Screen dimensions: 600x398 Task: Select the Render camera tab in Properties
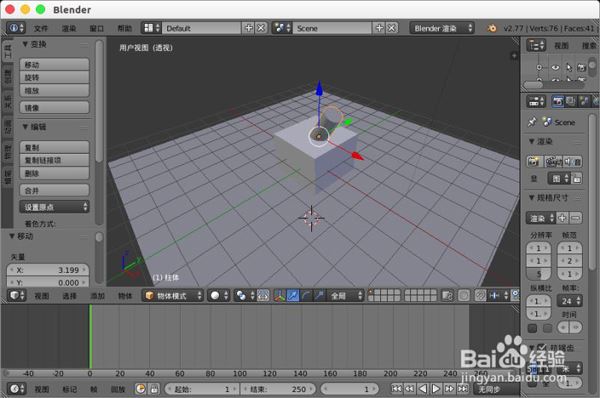click(558, 101)
